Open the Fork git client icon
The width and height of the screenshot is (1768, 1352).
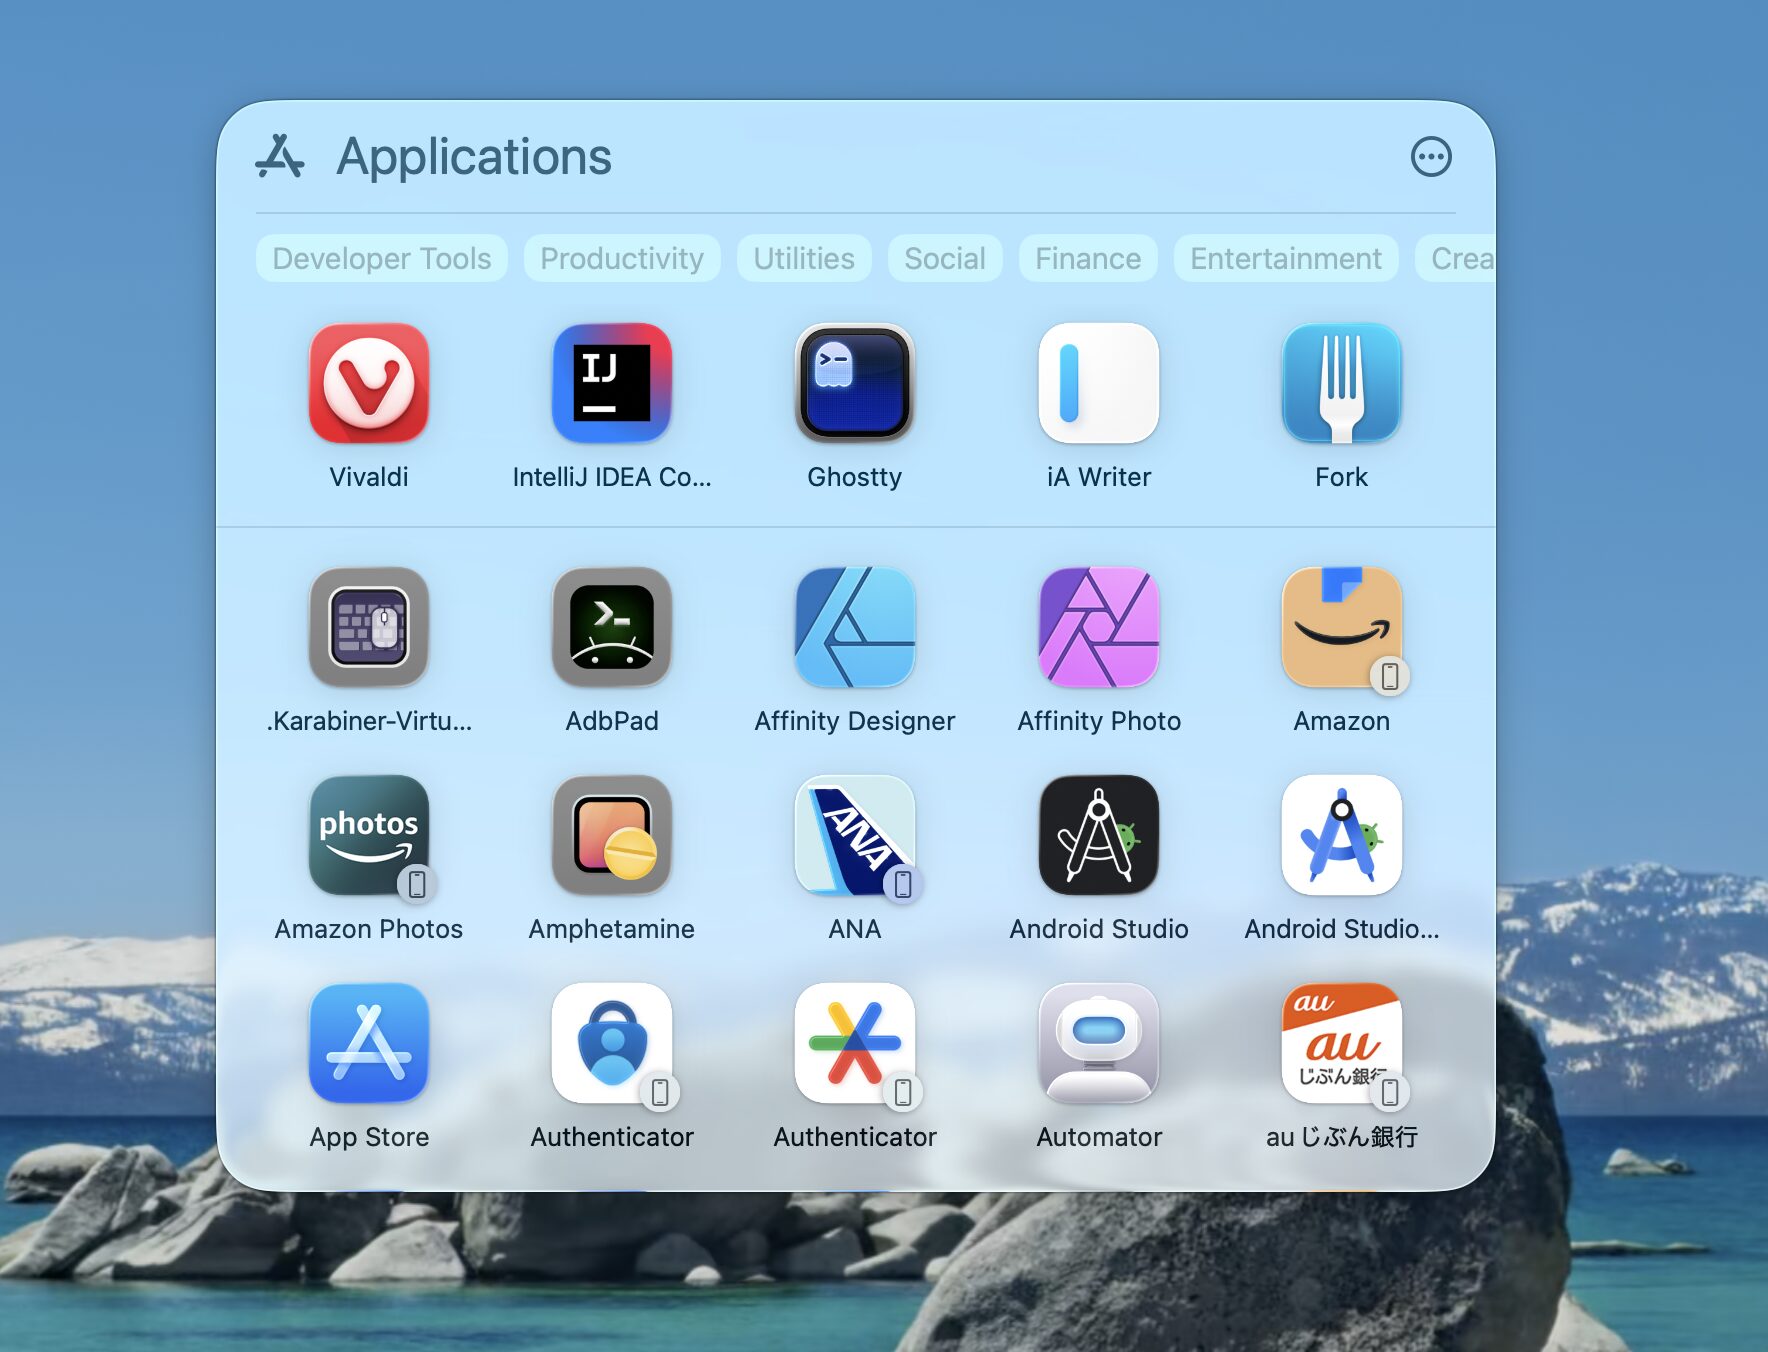1342,383
